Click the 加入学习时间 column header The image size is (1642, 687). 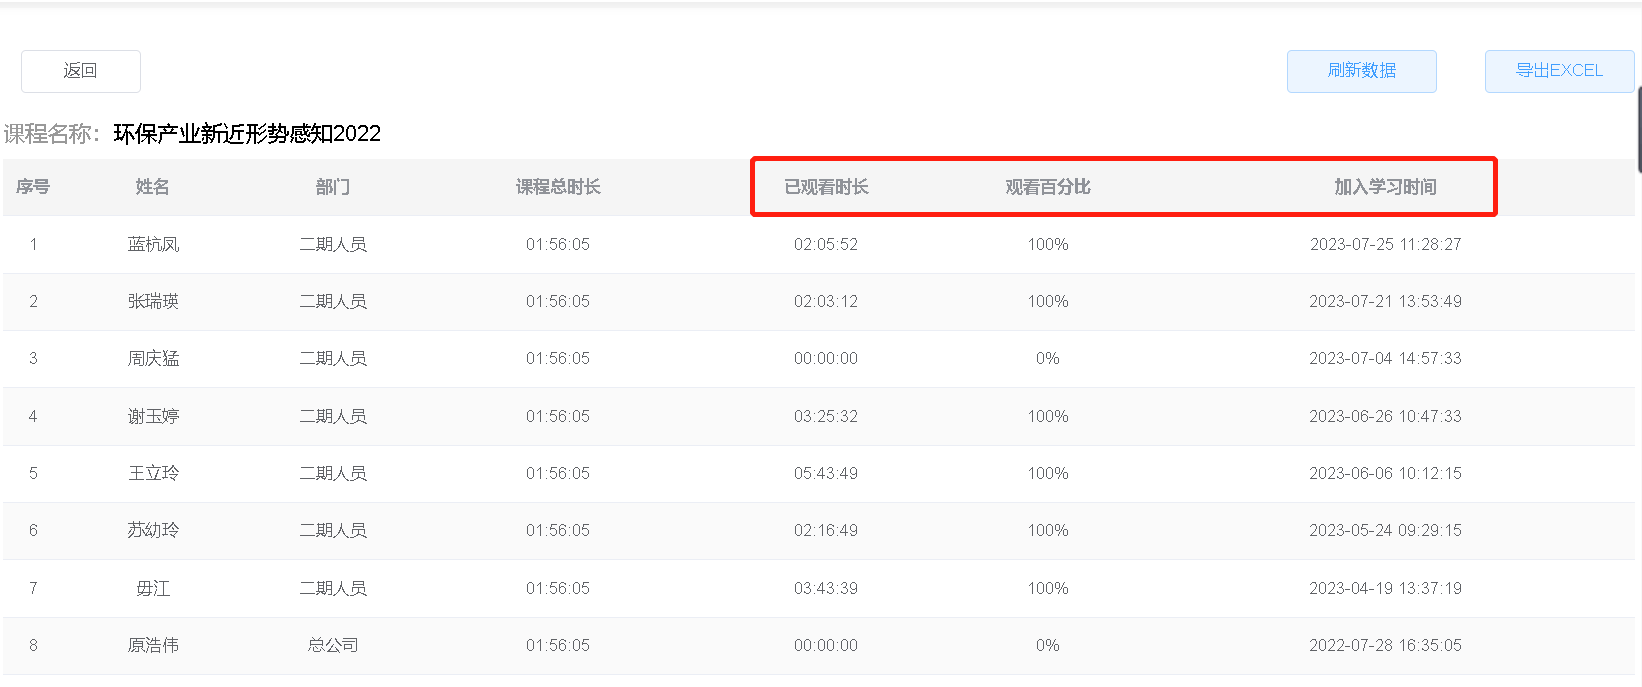pos(1385,187)
